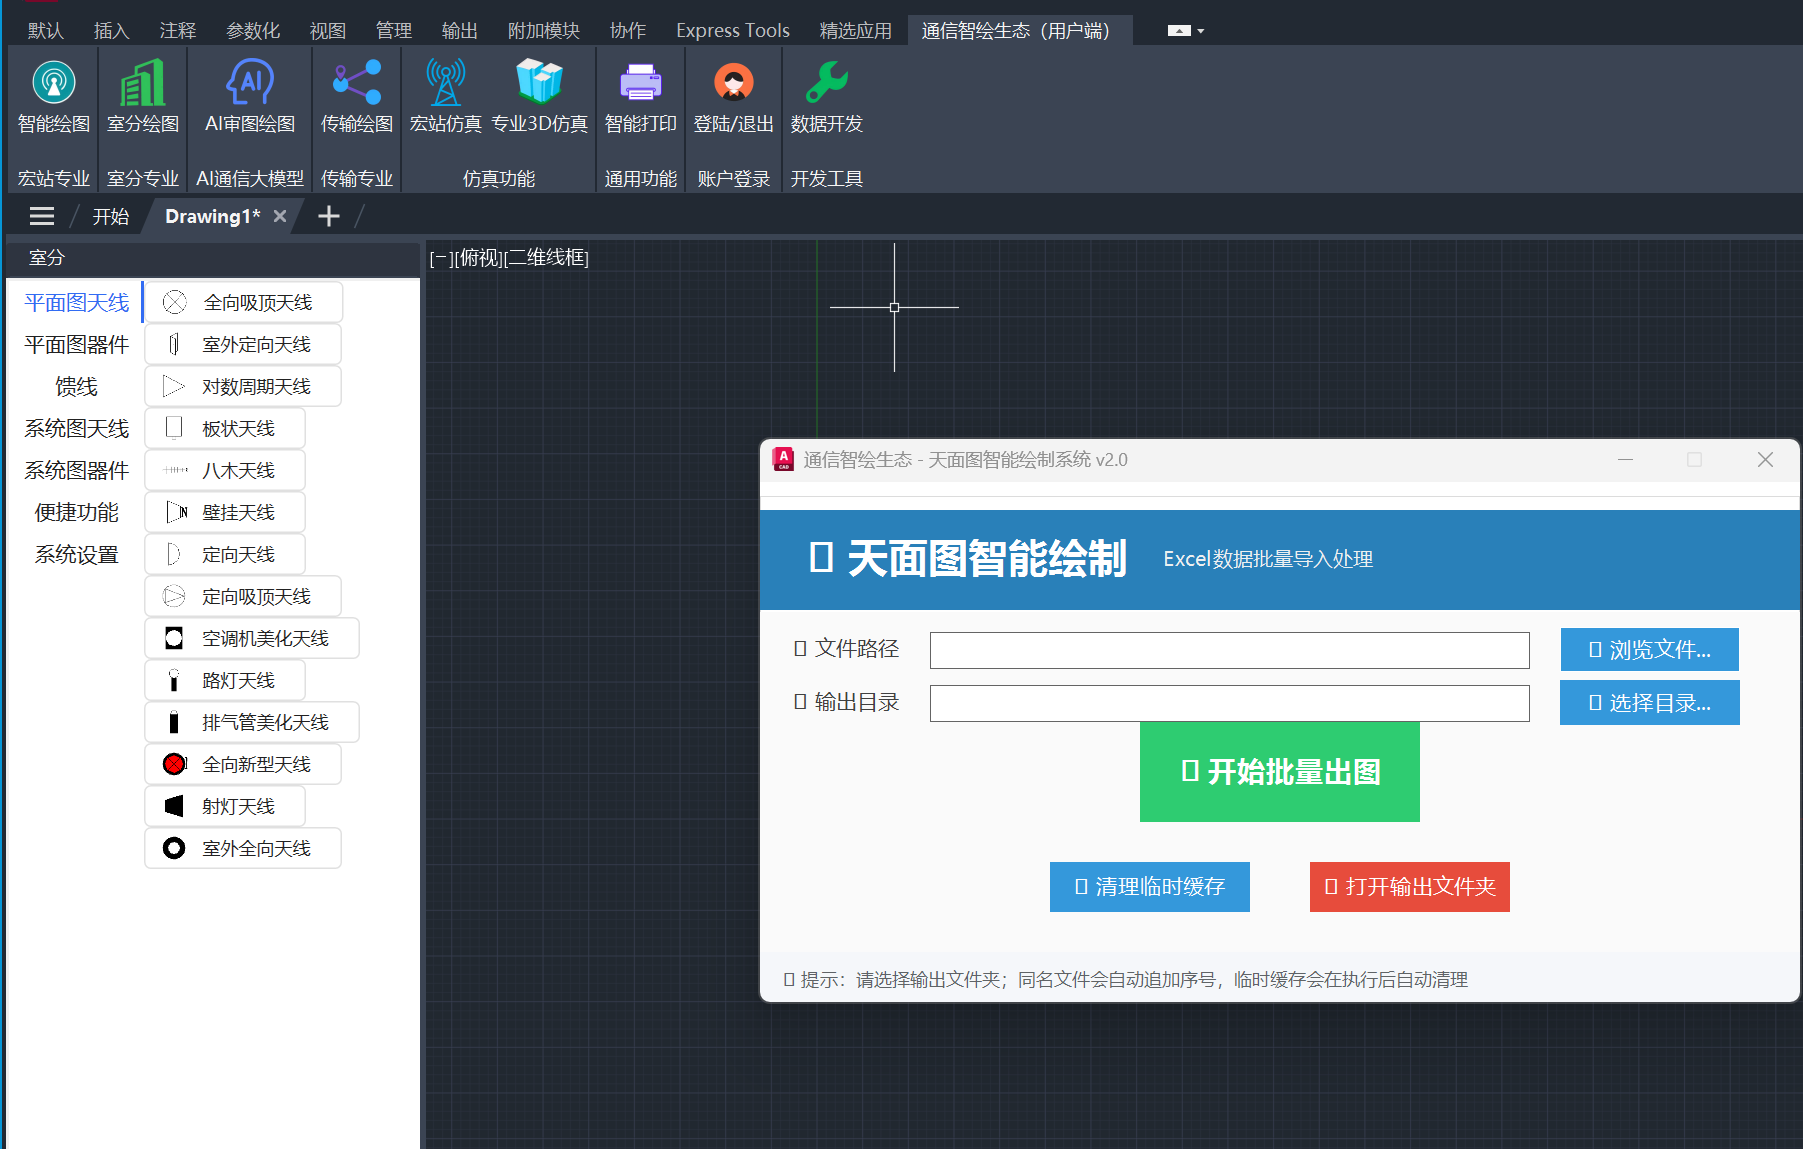
Task: Insert a 壁挂天线 antenna
Action: pos(225,512)
